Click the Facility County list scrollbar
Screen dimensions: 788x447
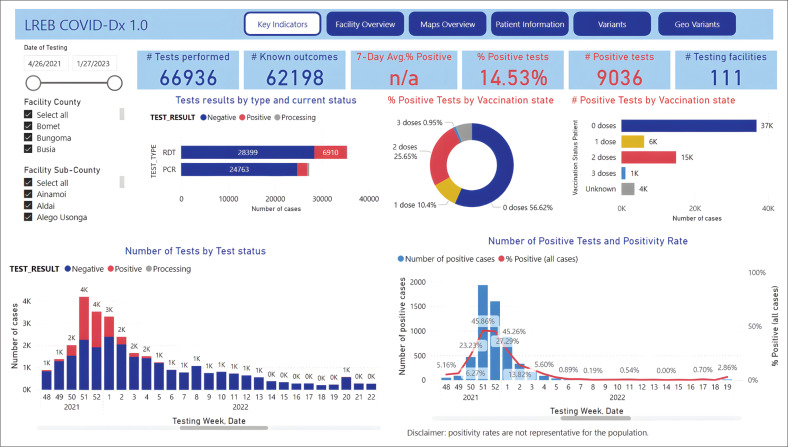click(x=123, y=115)
